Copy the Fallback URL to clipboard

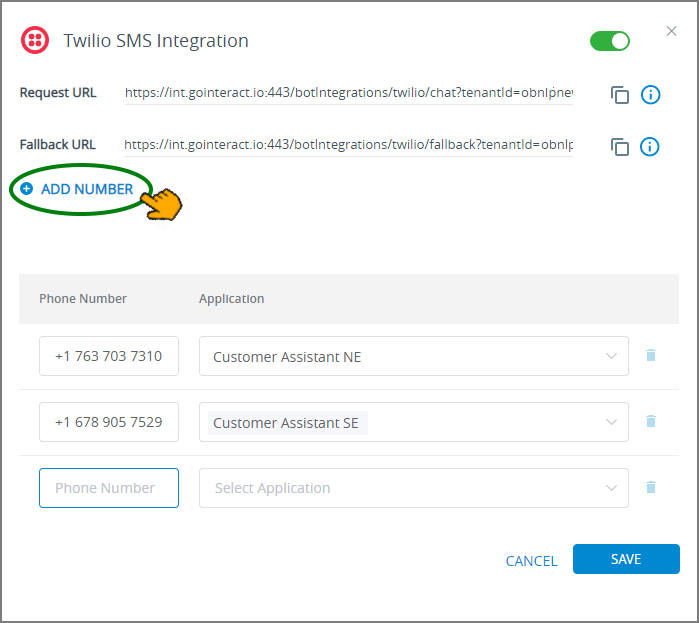click(620, 147)
